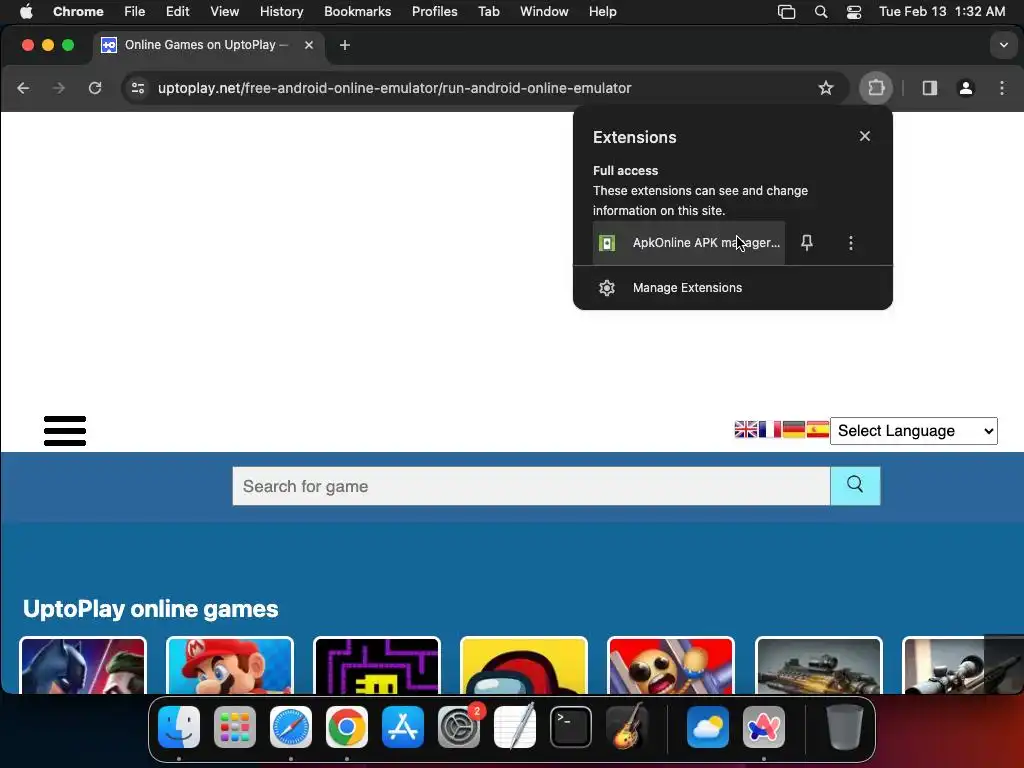Open the View menu
This screenshot has width=1024, height=768.
coord(224,11)
